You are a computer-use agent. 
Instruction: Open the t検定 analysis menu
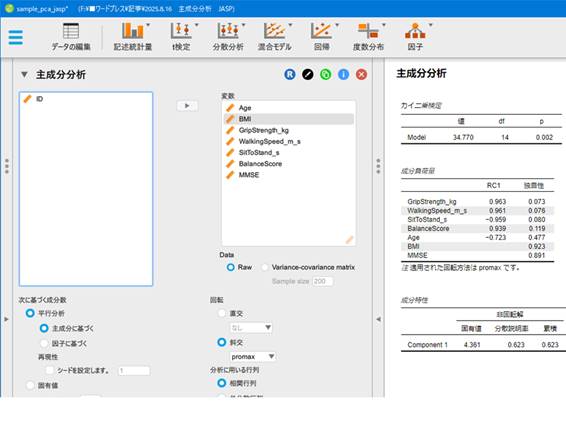182,36
